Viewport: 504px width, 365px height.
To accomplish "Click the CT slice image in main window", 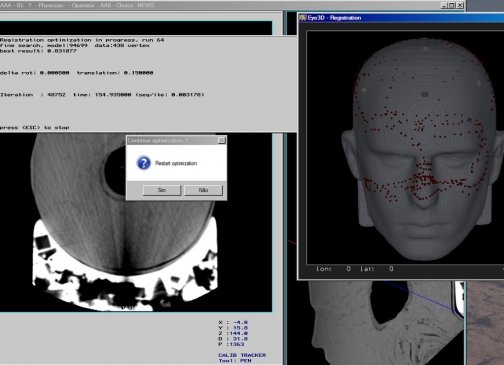I will 125,222.
